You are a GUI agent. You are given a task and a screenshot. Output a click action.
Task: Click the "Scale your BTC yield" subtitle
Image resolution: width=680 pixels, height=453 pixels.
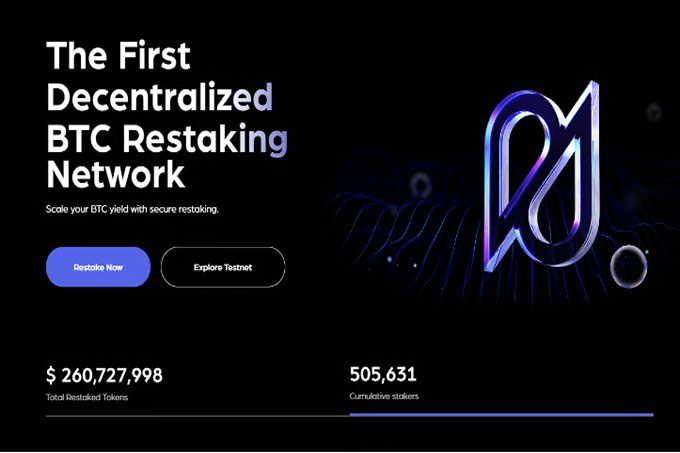click(132, 210)
